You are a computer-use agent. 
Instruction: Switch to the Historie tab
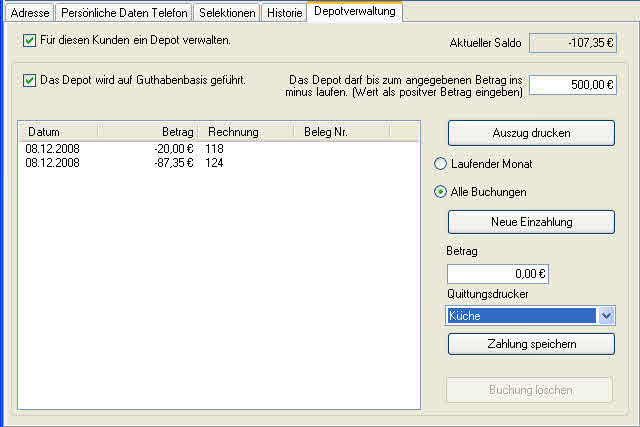[x=283, y=13]
